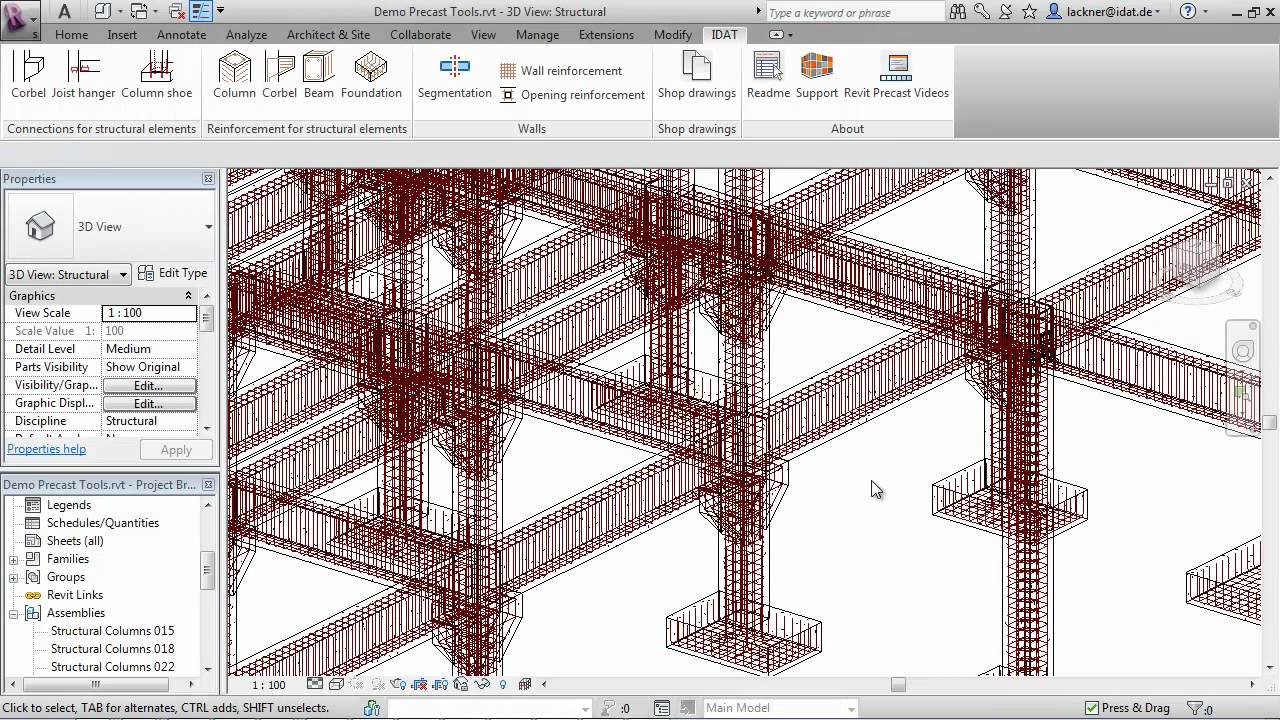Open Beam reinforcement tool

(x=319, y=76)
